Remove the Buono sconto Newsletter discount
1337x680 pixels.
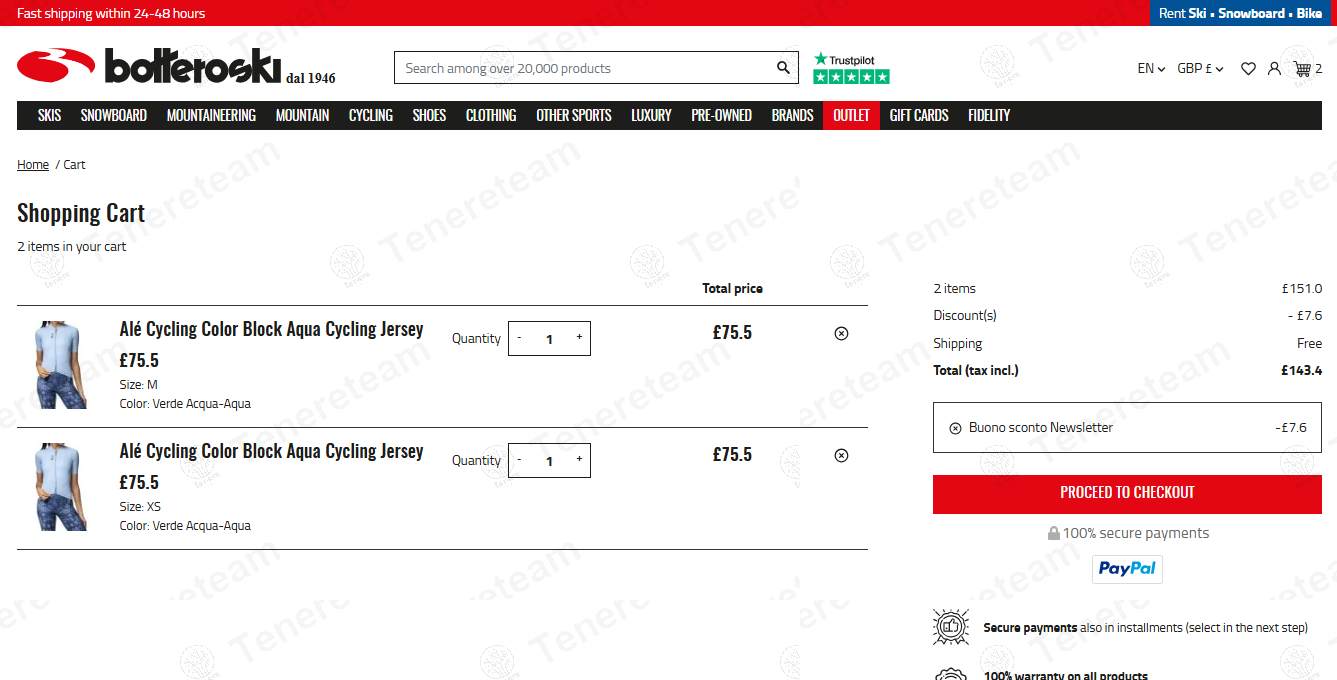point(955,428)
